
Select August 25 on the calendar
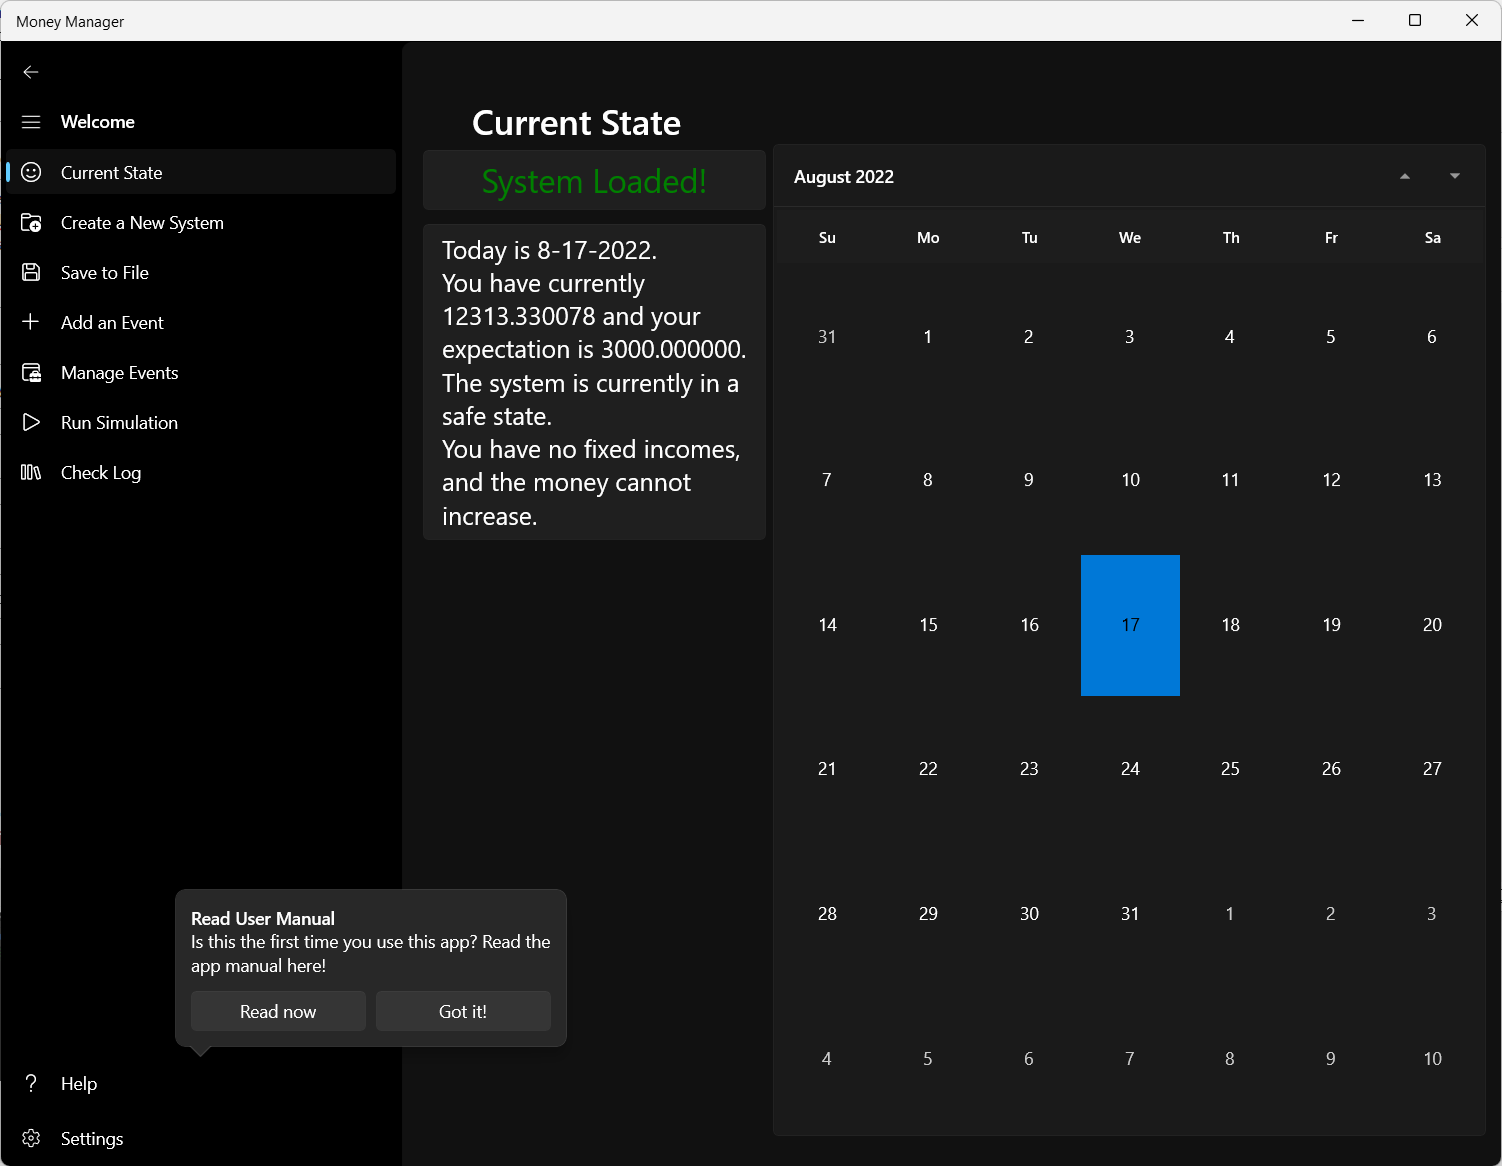[1230, 769]
